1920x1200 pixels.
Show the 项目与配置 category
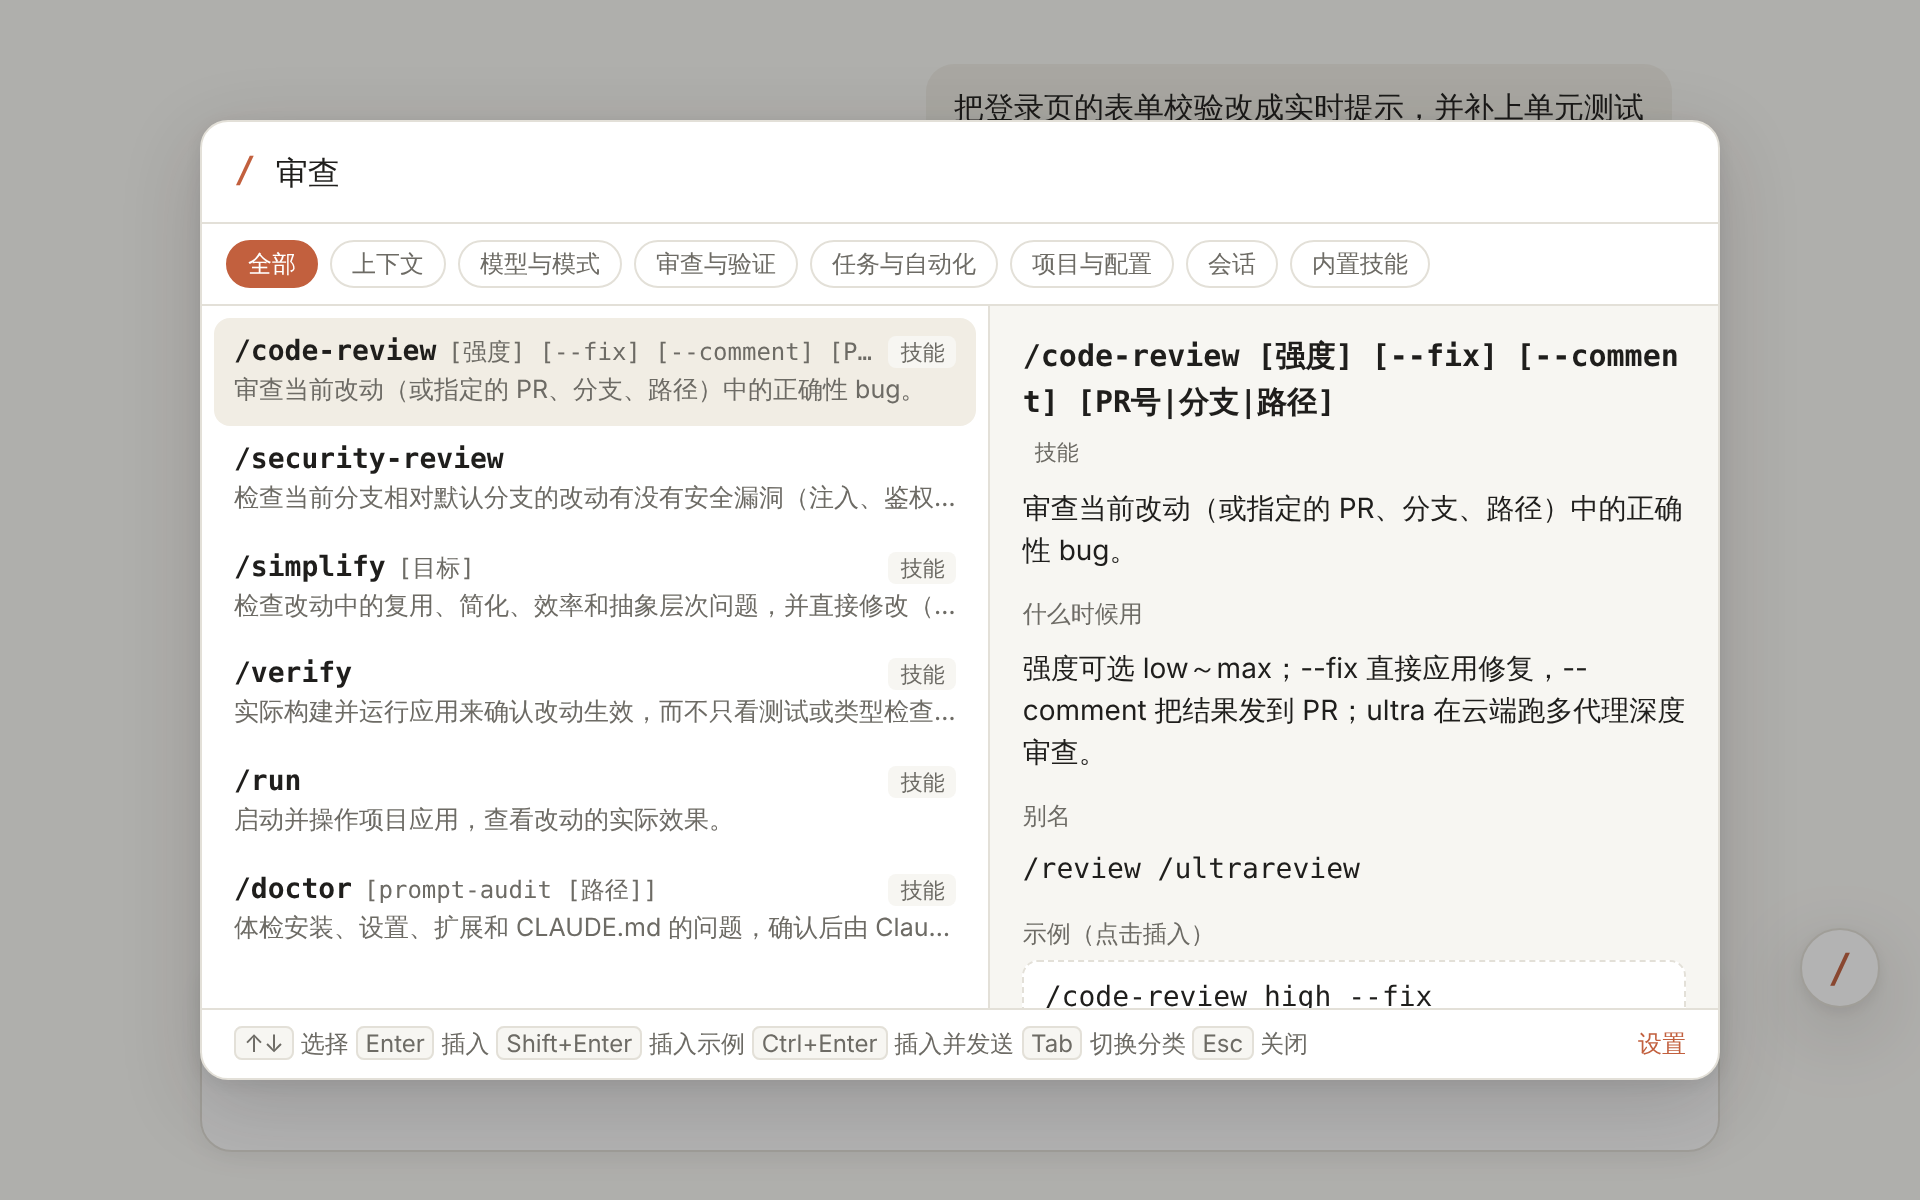(1092, 264)
